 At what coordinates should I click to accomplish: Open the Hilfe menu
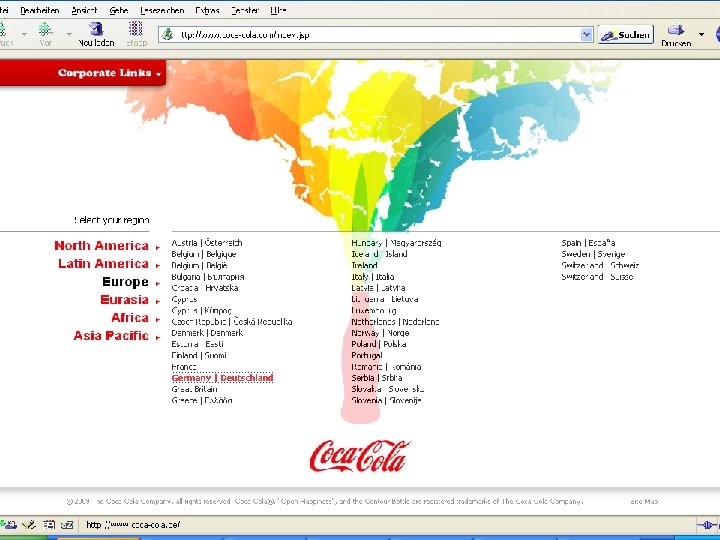[278, 10]
